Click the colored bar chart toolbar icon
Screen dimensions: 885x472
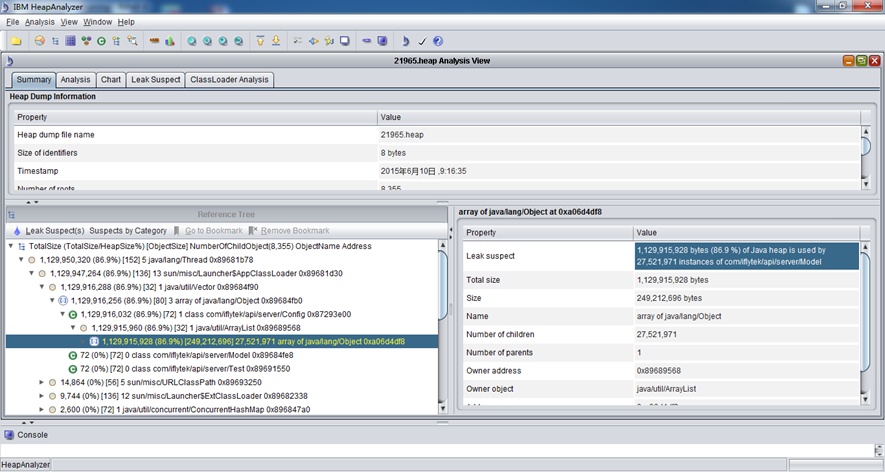click(x=169, y=41)
